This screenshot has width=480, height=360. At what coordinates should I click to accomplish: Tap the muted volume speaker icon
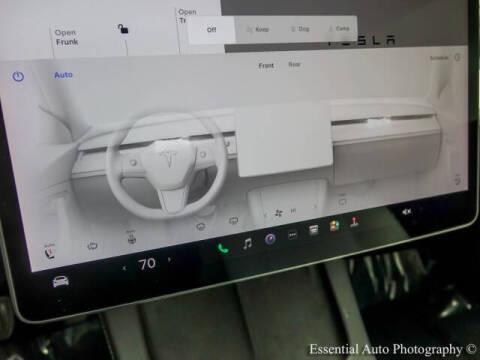(406, 212)
